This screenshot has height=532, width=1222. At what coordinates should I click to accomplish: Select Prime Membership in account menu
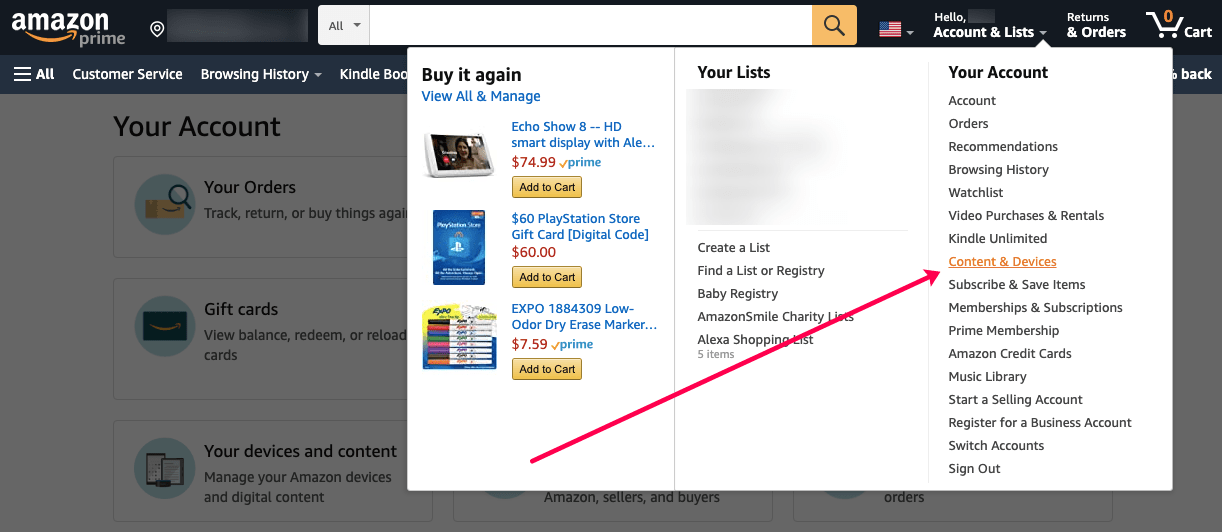[x=1003, y=331]
